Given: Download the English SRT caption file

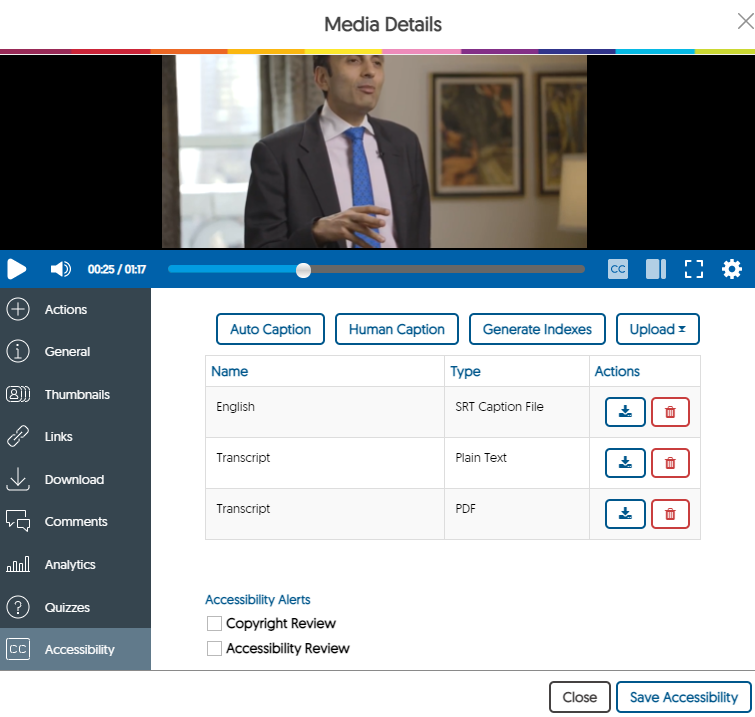Looking at the screenshot, I should tap(625, 412).
